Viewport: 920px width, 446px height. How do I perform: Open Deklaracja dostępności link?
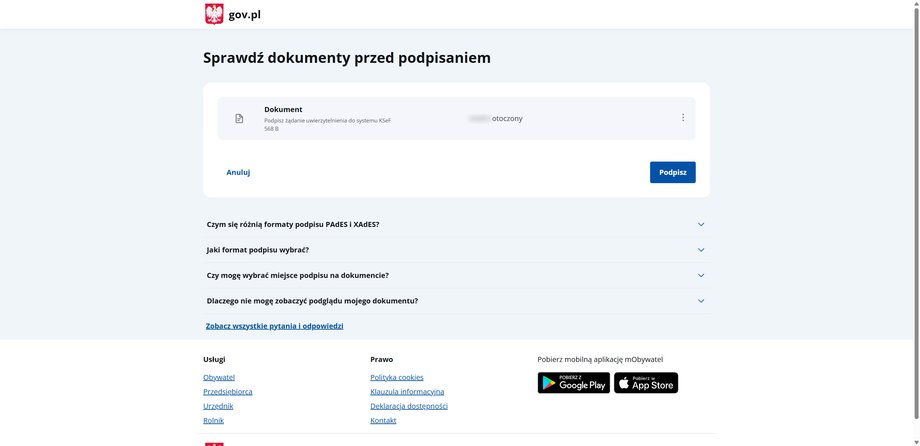click(x=409, y=406)
